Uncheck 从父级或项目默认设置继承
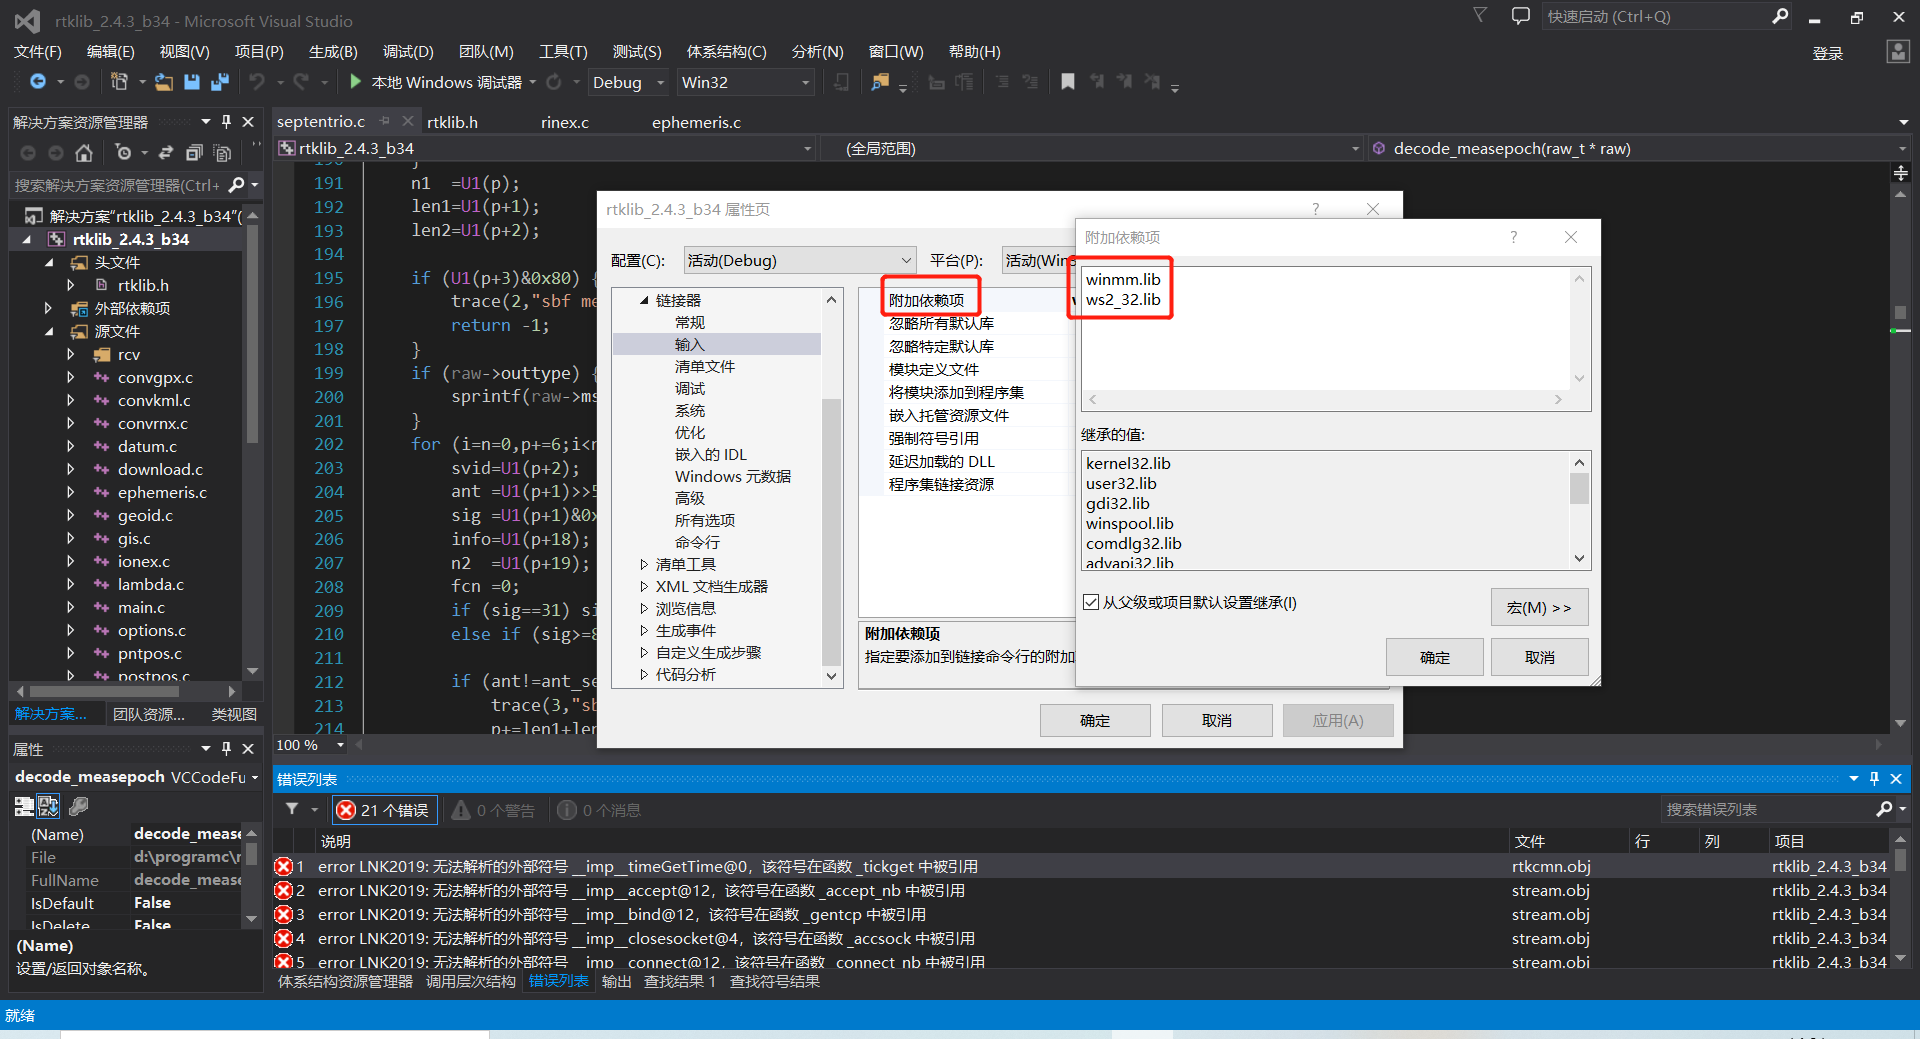This screenshot has height=1039, width=1920. [1090, 601]
